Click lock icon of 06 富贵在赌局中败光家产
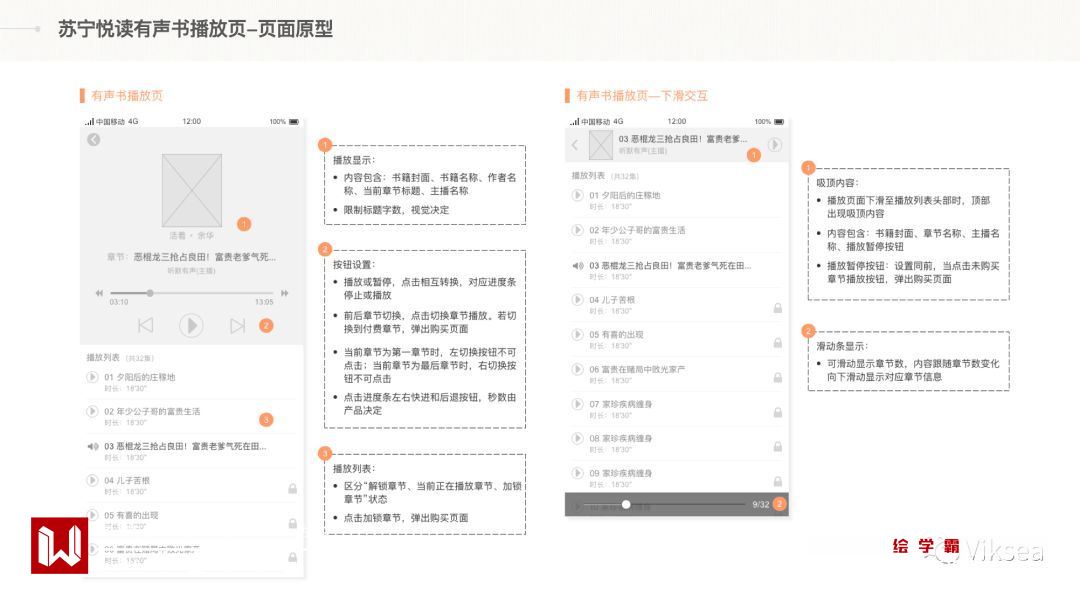Screen dimensions: 1080x596 778,378
